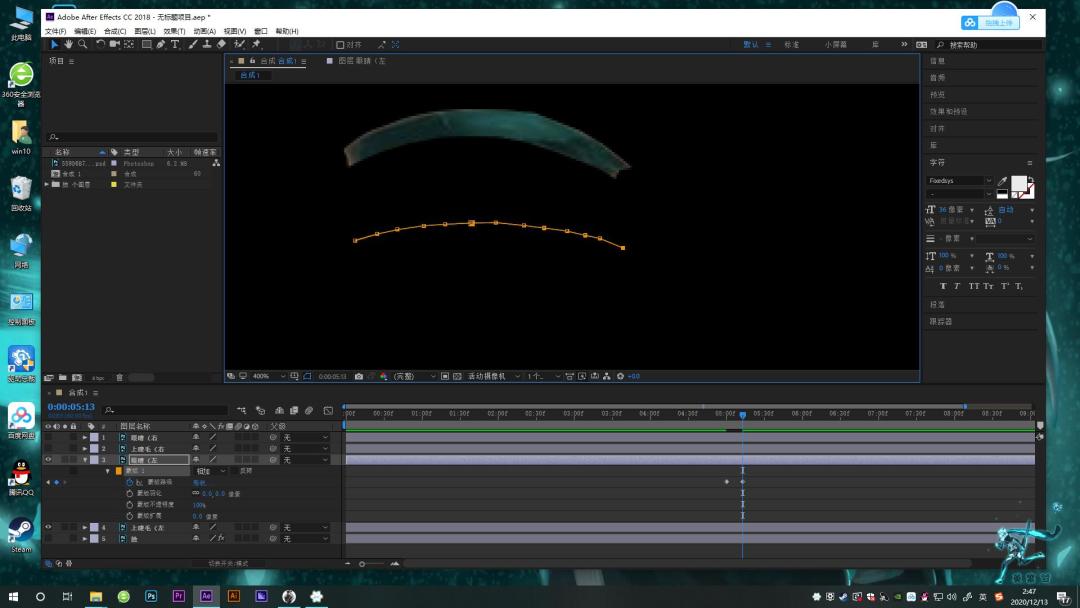Screen dimensions: 1080x608
Task: Open the 效果(T) menu
Action: tap(174, 31)
